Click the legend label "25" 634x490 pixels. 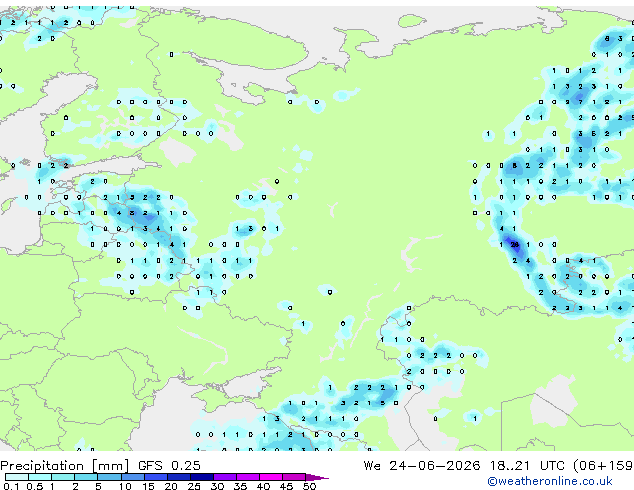tap(194, 486)
